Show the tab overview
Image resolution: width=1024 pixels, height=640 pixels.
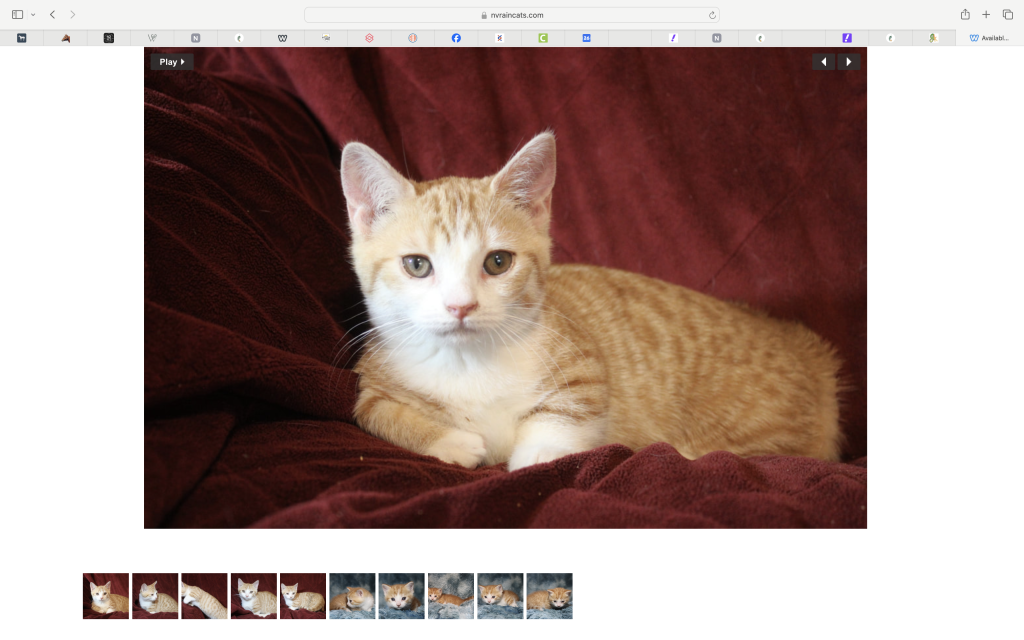[1008, 14]
